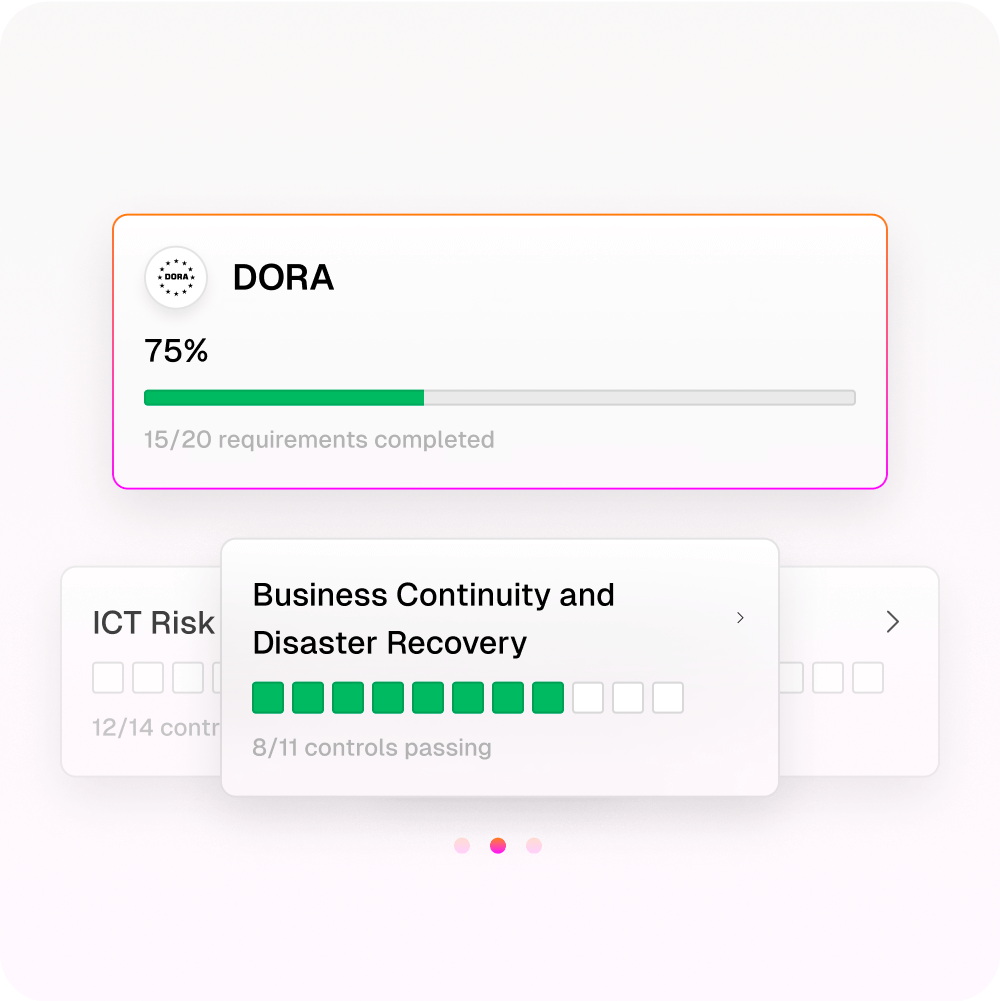This screenshot has height=1001, width=1000.
Task: Click the DORA circular logo badge
Action: pyautogui.click(x=176, y=277)
